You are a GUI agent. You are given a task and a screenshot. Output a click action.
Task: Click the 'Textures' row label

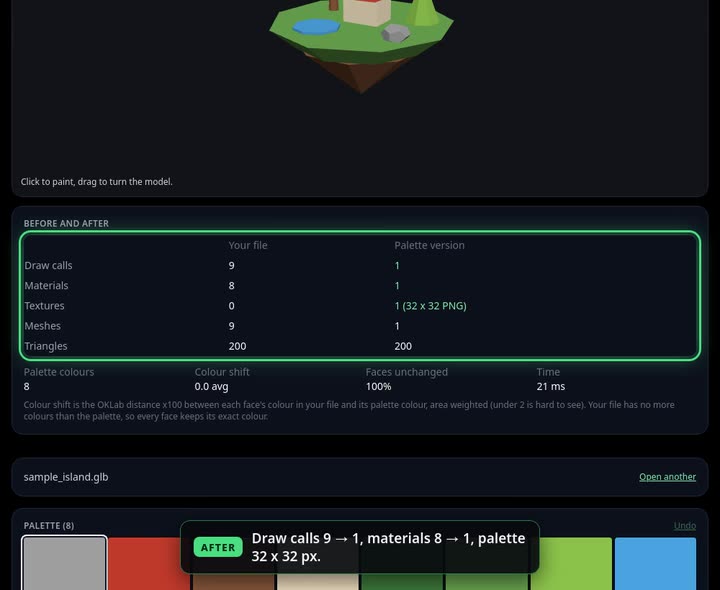click(x=45, y=306)
